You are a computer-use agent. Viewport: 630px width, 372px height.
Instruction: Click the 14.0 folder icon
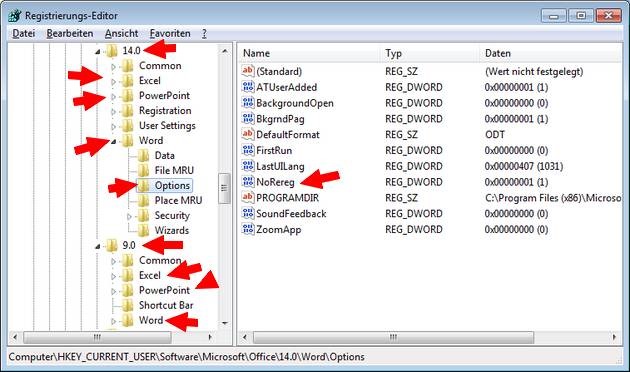[x=112, y=51]
